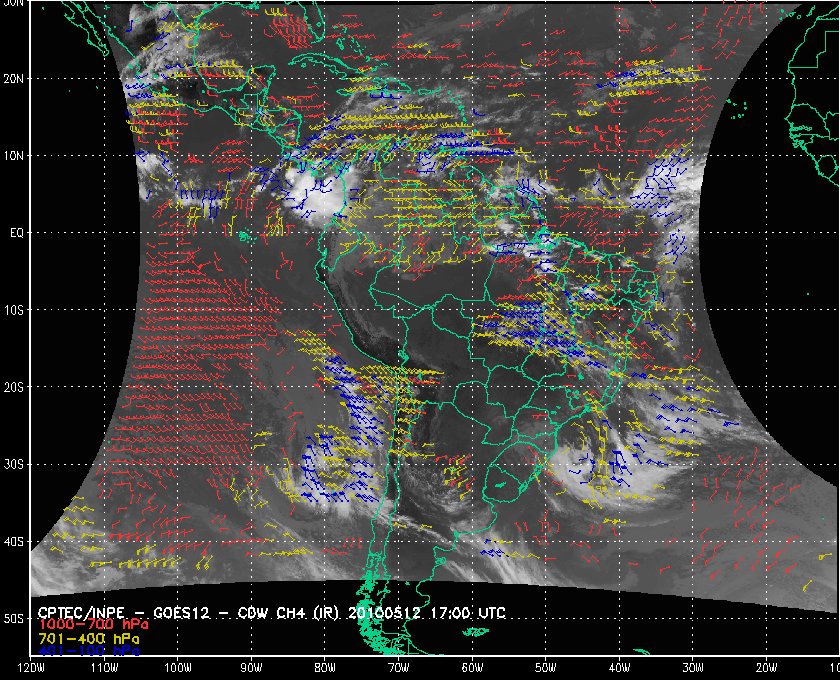This screenshot has height=680, width=840.
Task: Click the 10S latitude label
Action: [13, 310]
